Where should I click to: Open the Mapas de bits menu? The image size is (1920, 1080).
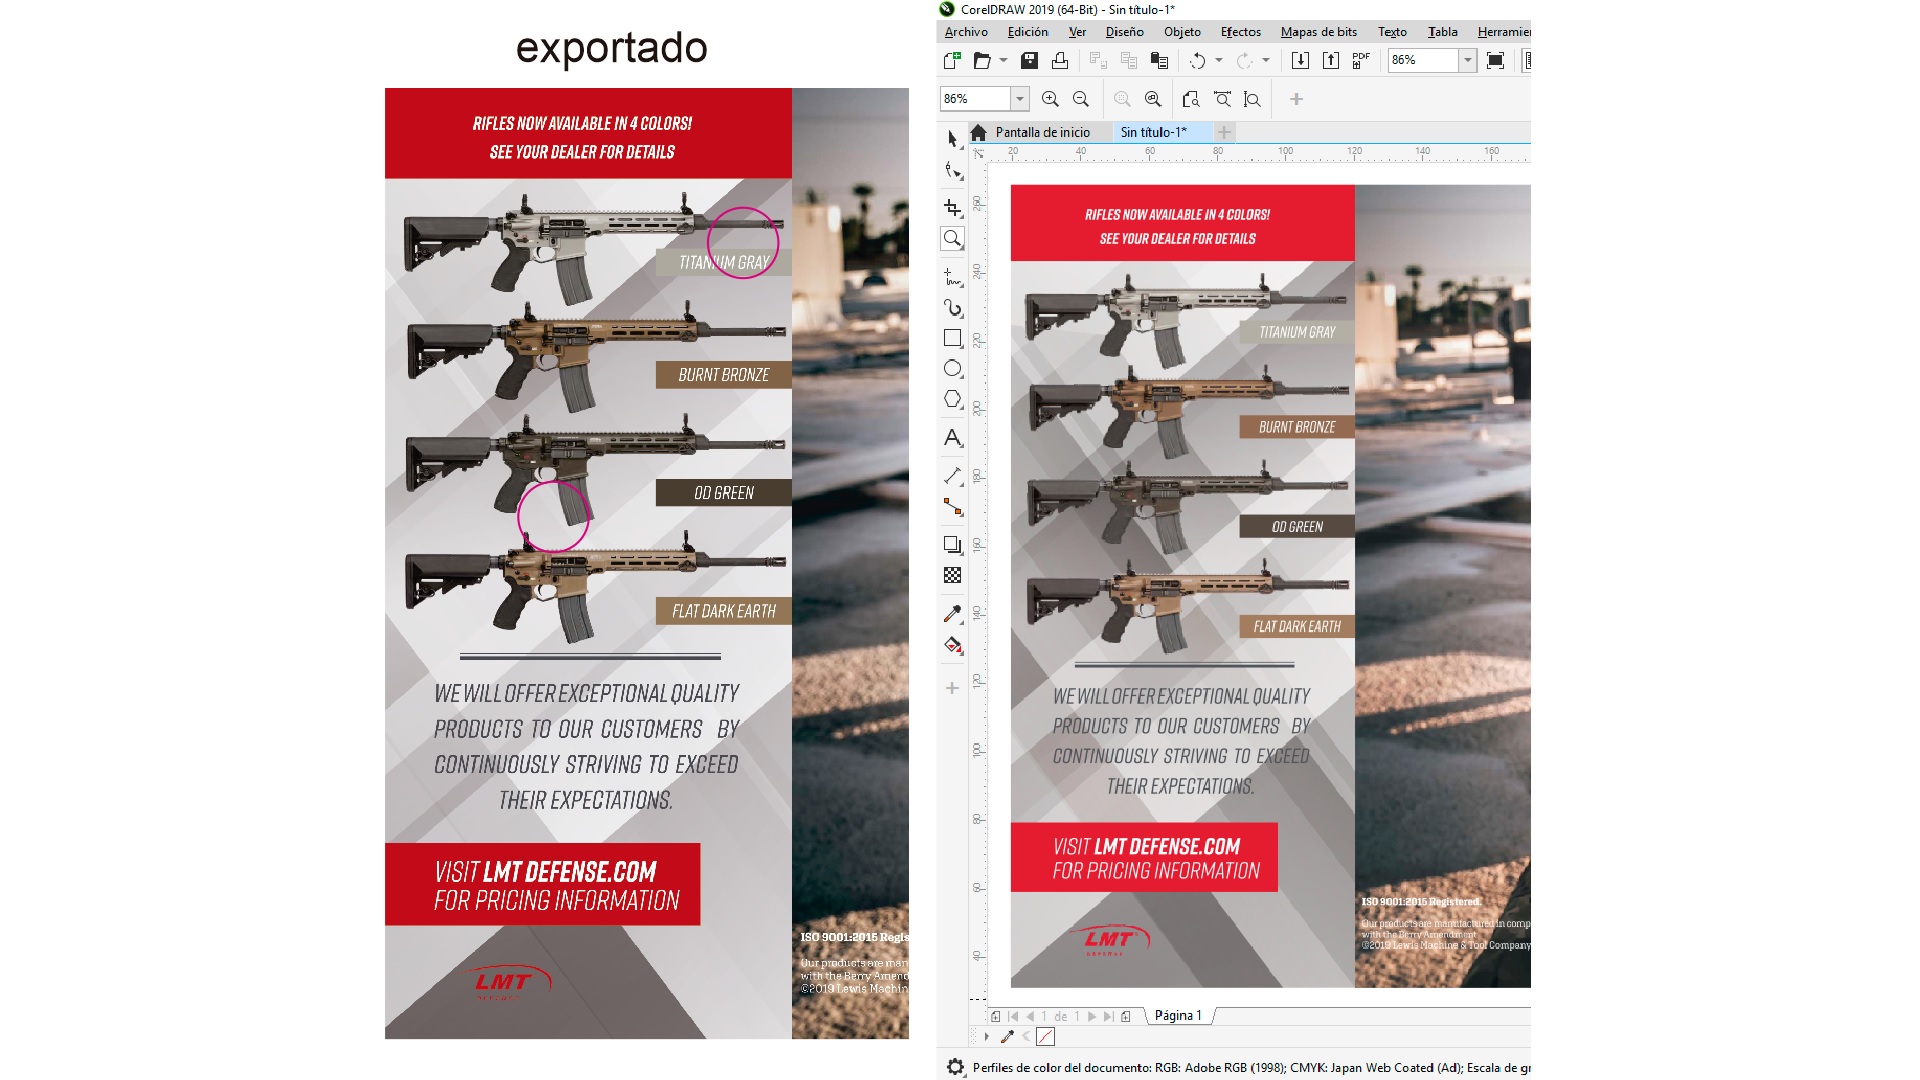[x=1319, y=32]
